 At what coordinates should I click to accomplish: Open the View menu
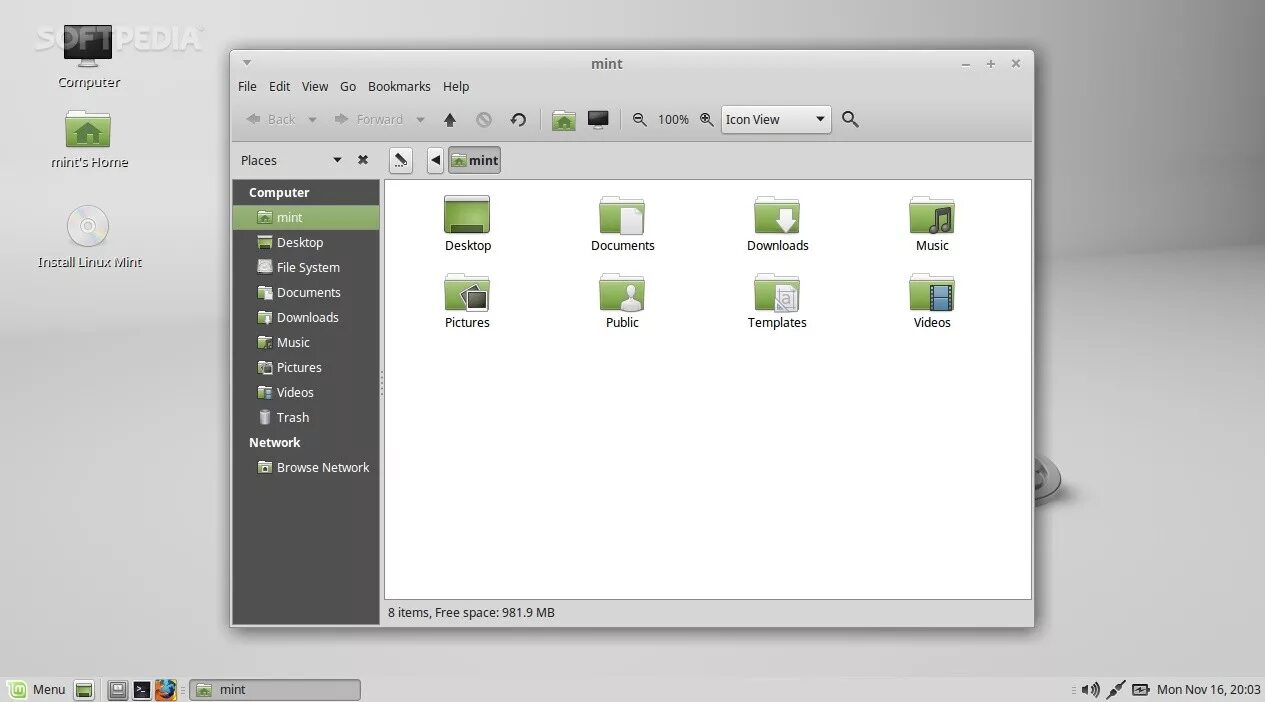[315, 87]
